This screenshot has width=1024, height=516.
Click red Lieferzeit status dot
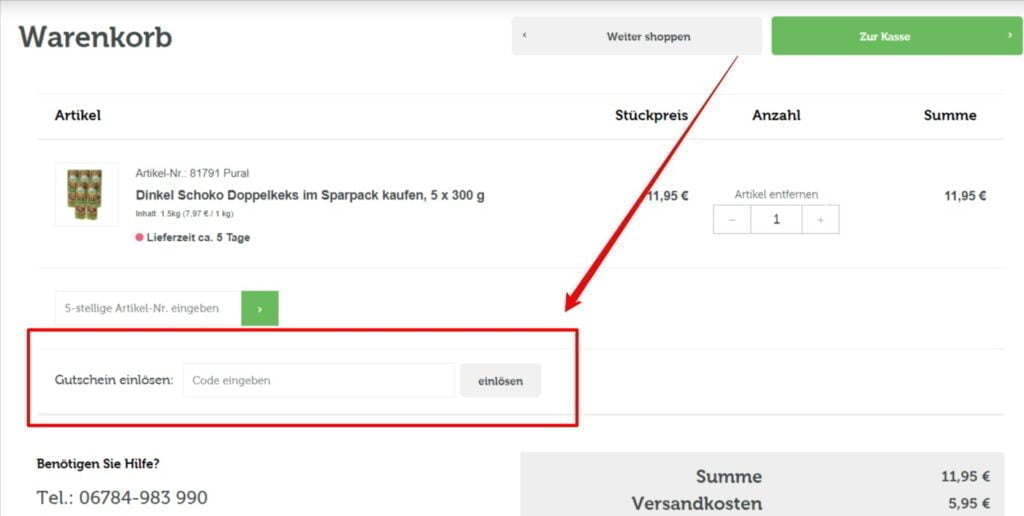point(139,238)
